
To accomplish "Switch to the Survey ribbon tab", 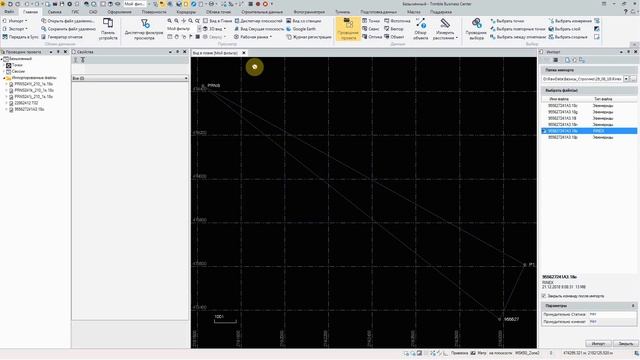I will [54, 12].
